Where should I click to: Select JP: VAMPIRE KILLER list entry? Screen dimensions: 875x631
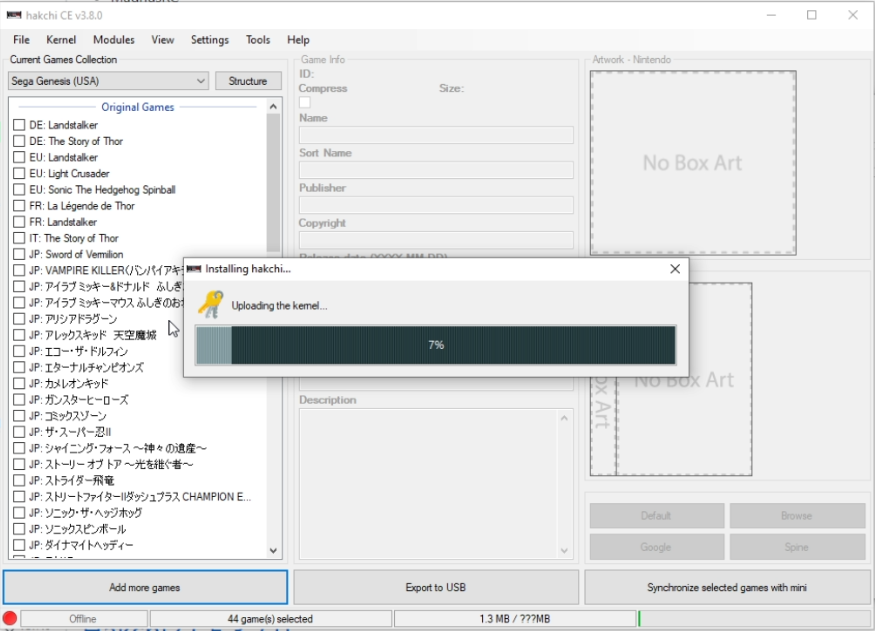click(106, 271)
